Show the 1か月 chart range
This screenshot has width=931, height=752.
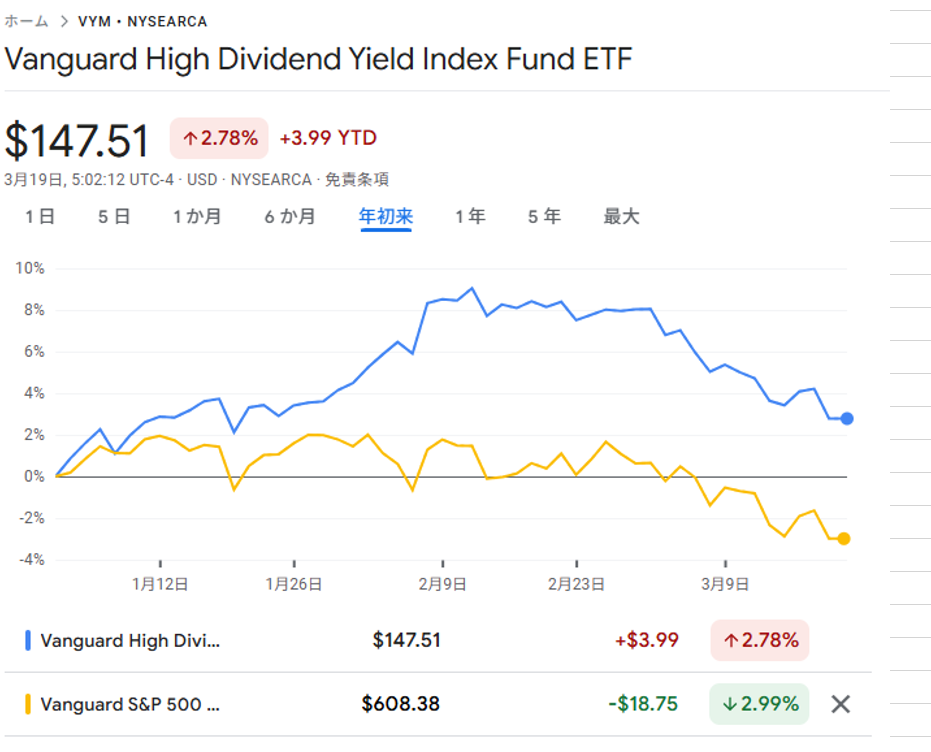pyautogui.click(x=197, y=216)
